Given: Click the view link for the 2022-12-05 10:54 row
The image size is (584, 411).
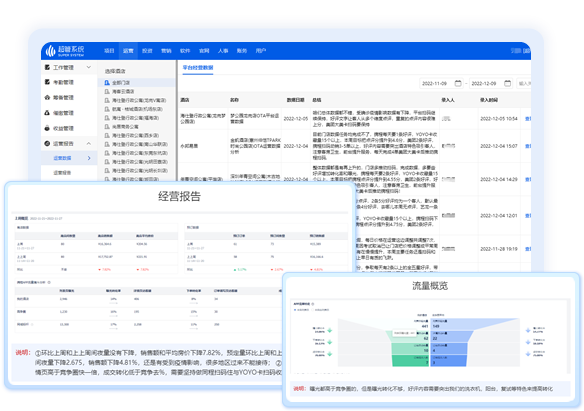Looking at the screenshot, I should point(528,119).
